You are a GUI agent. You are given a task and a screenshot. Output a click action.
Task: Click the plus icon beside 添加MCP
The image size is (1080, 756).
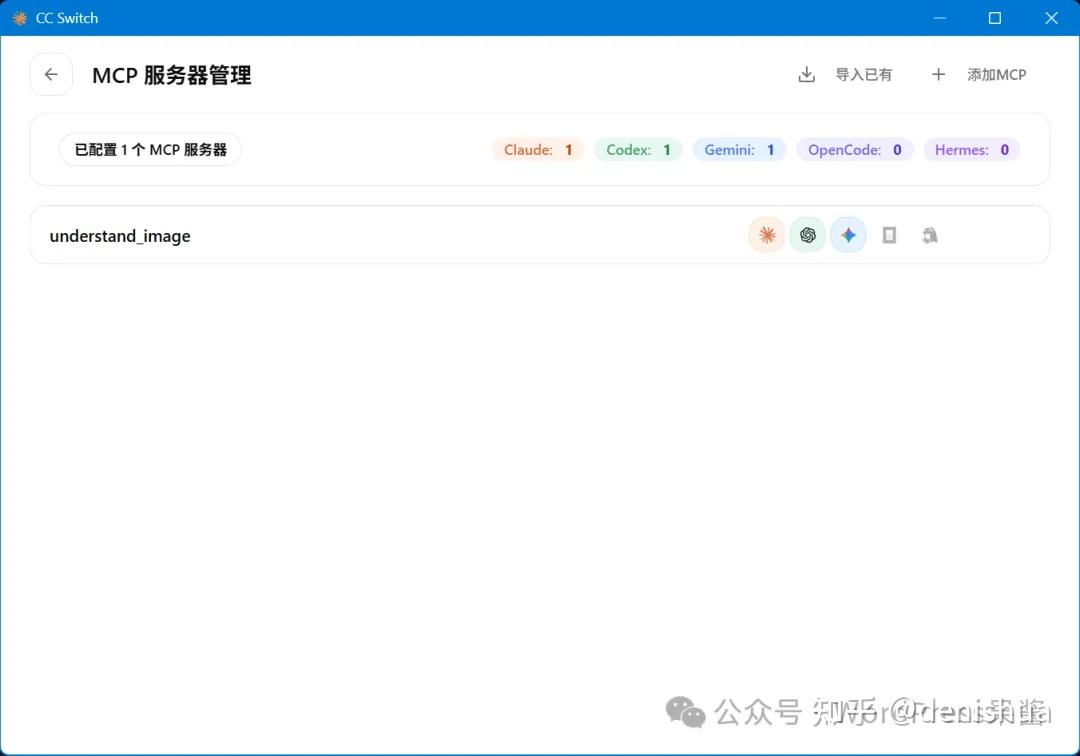pos(938,74)
